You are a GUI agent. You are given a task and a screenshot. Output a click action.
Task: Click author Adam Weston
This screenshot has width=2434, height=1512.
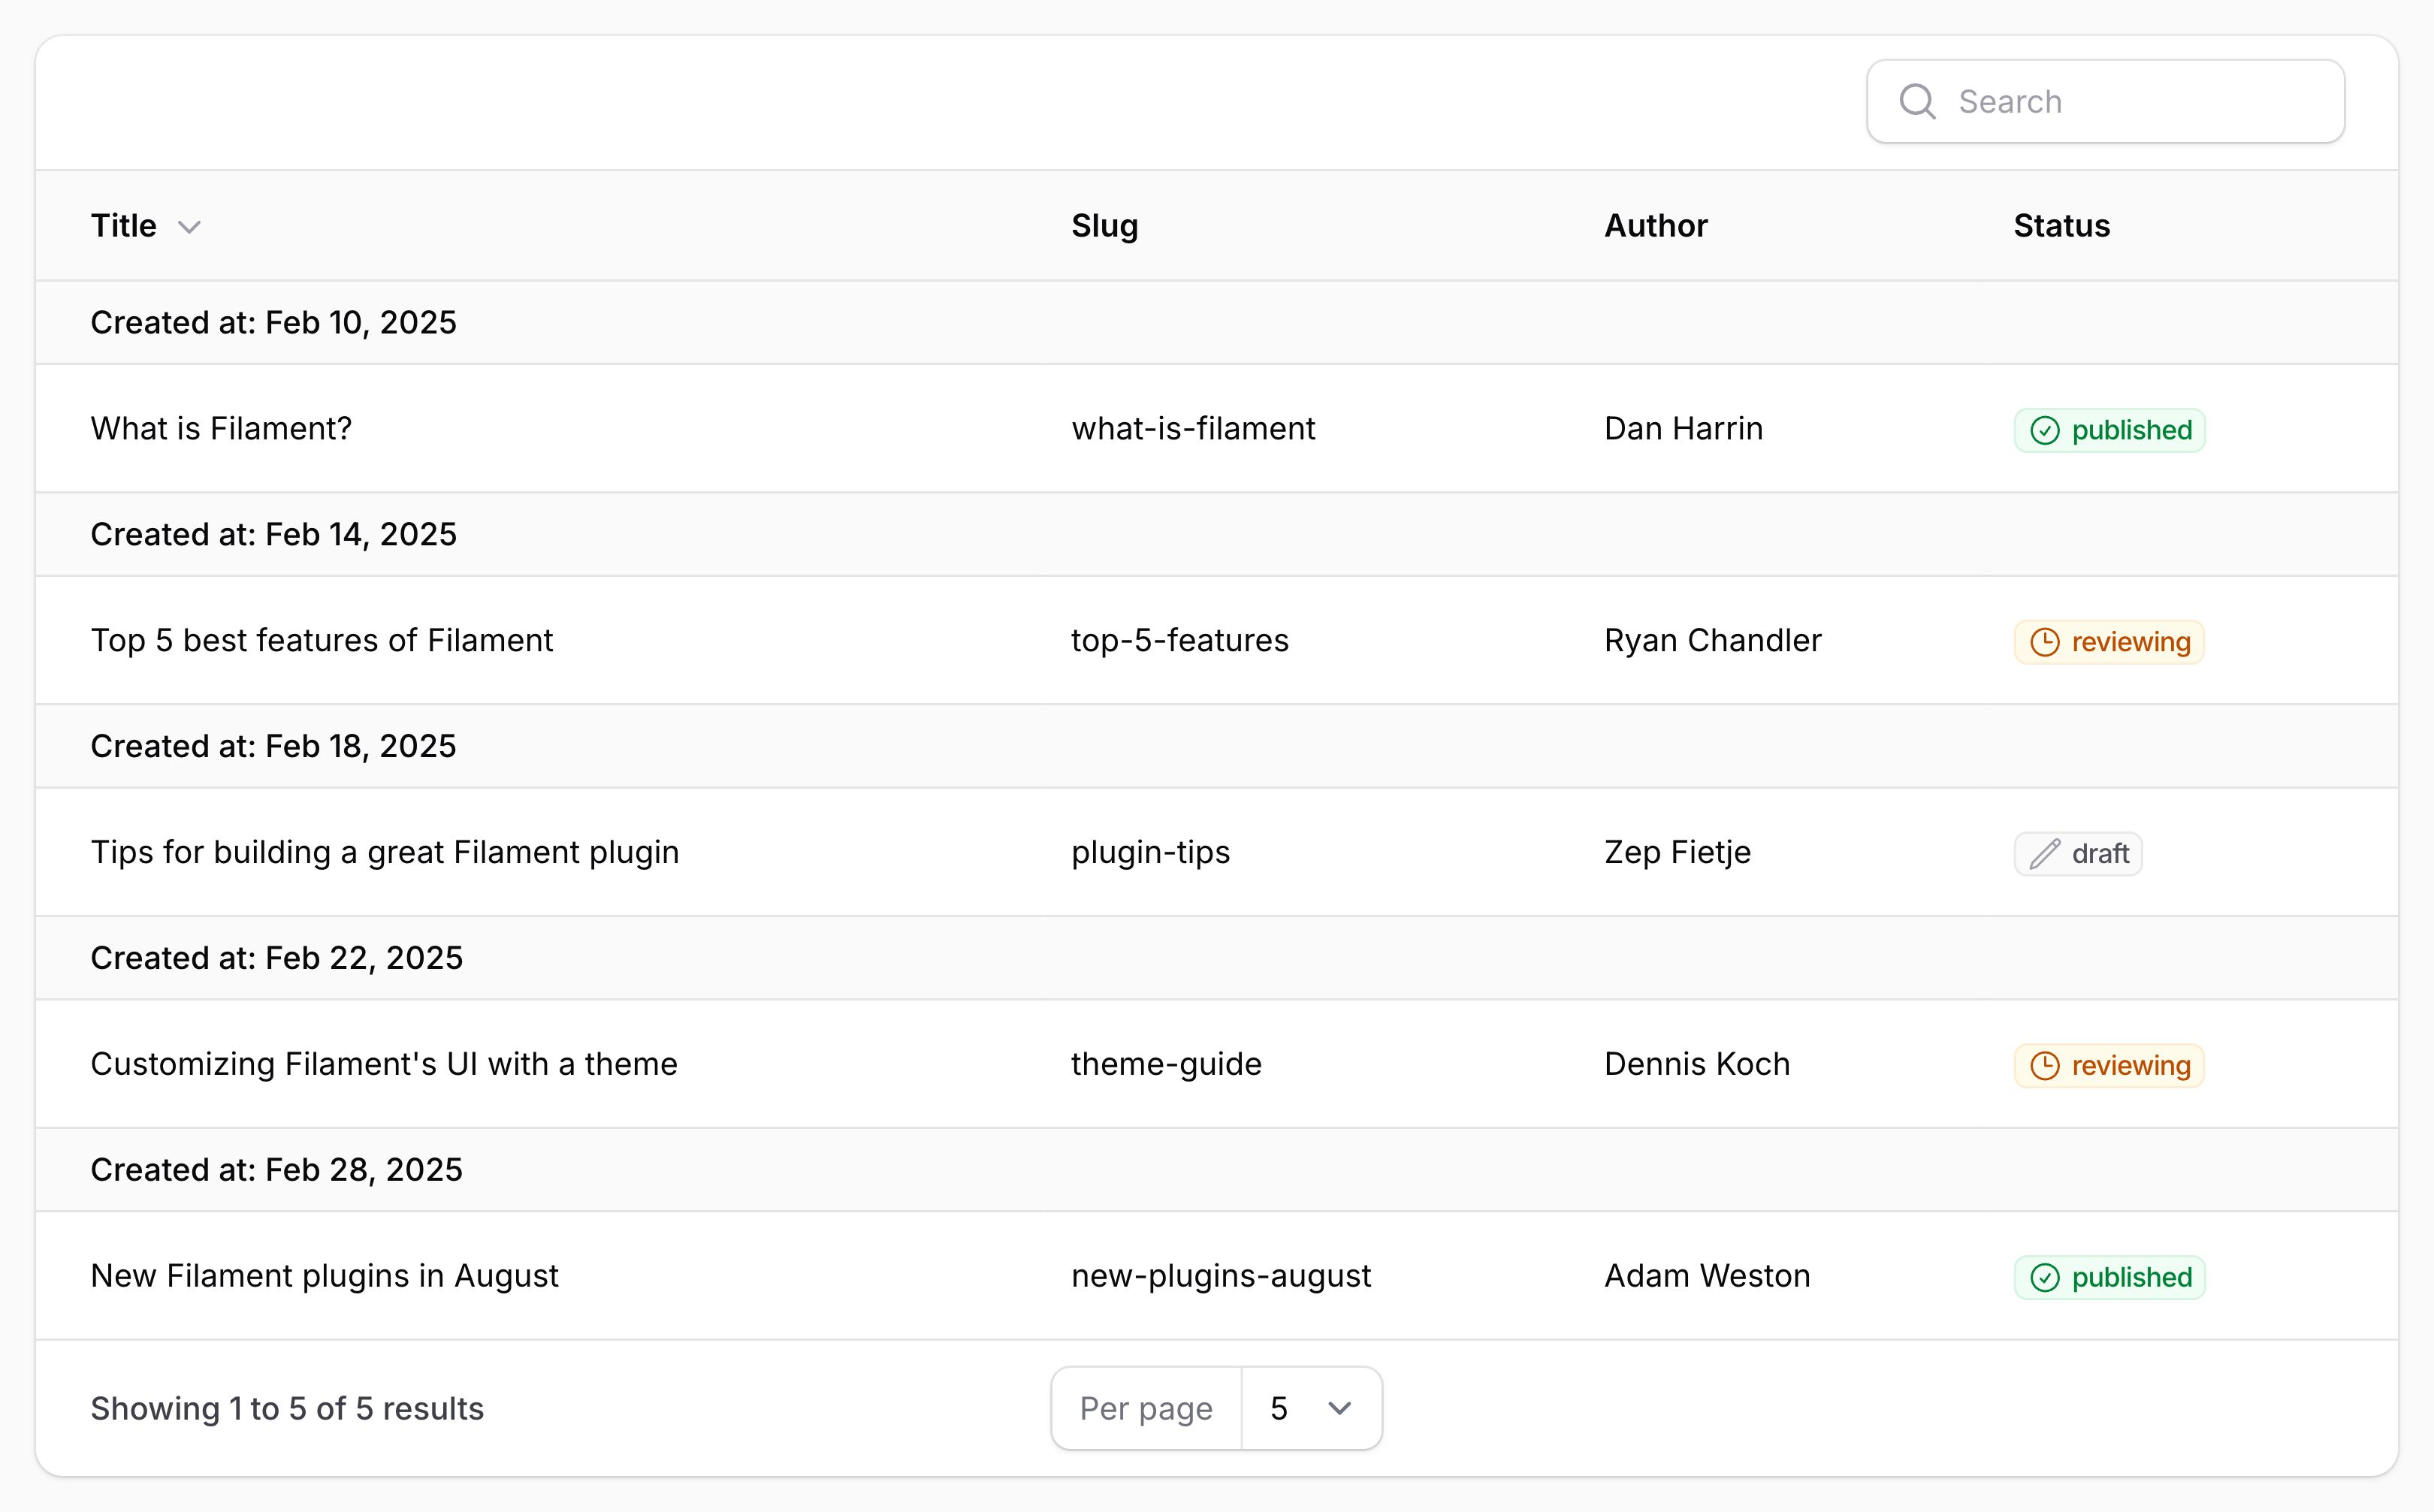[1707, 1276]
